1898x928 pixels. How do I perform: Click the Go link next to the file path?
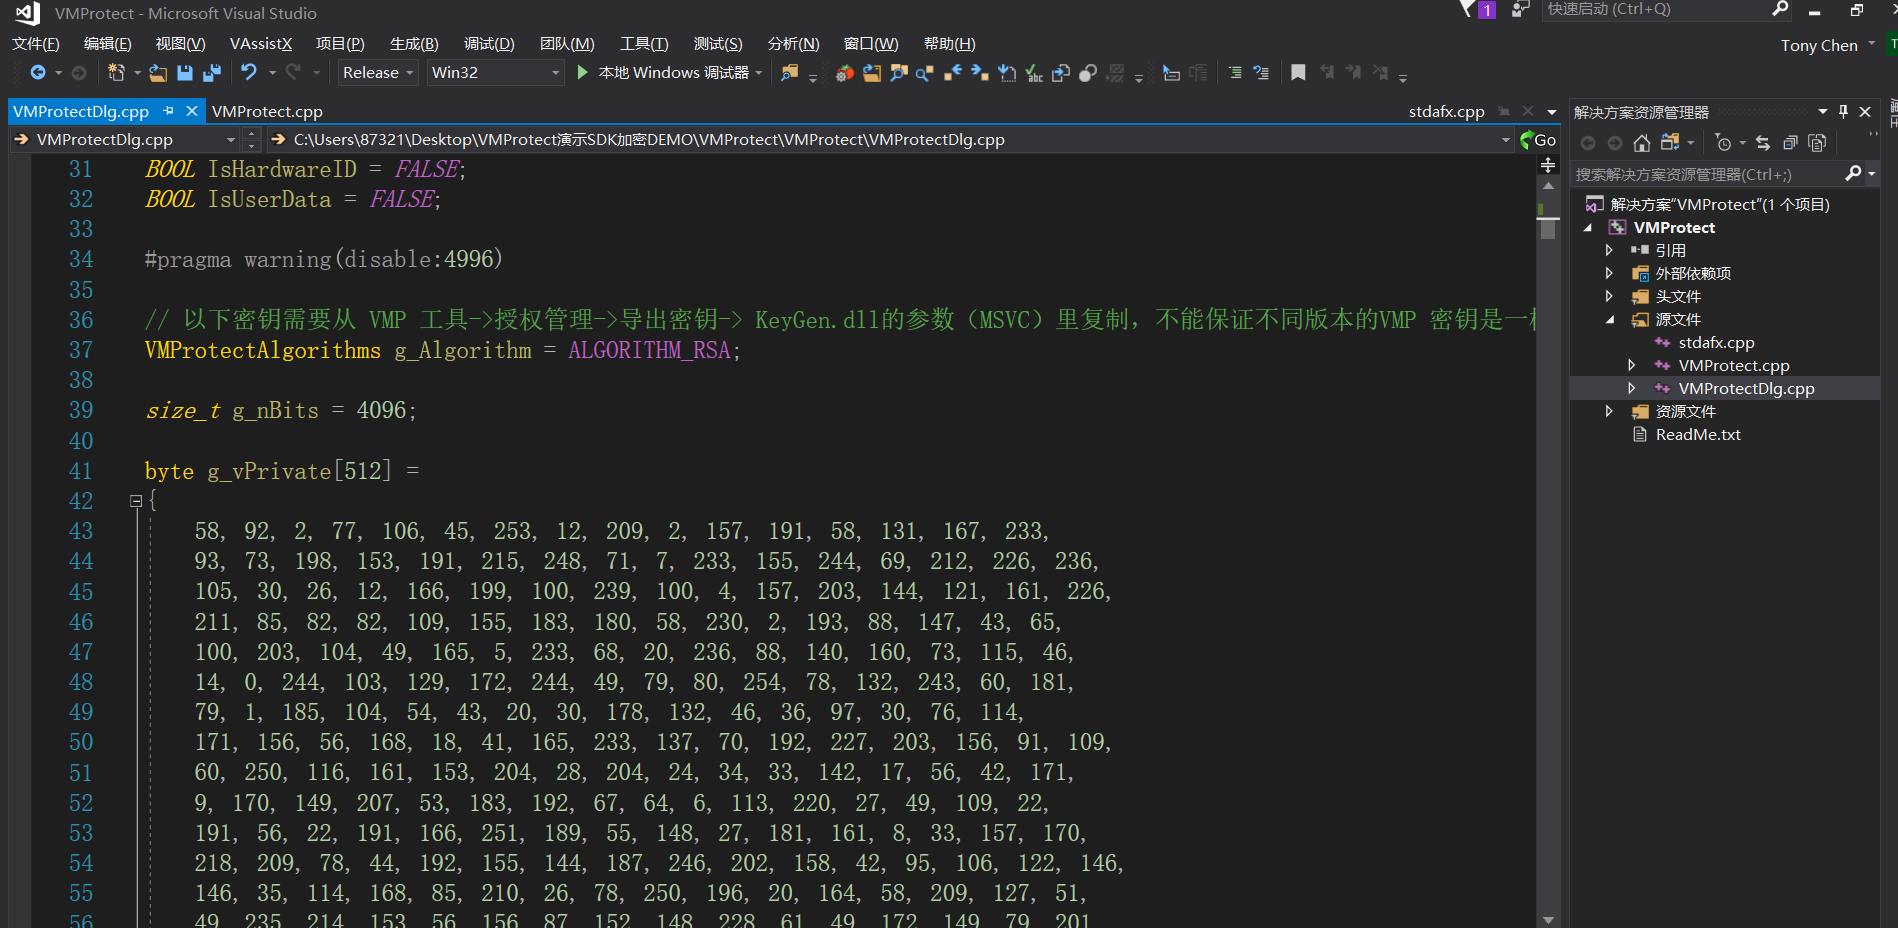pos(1545,139)
